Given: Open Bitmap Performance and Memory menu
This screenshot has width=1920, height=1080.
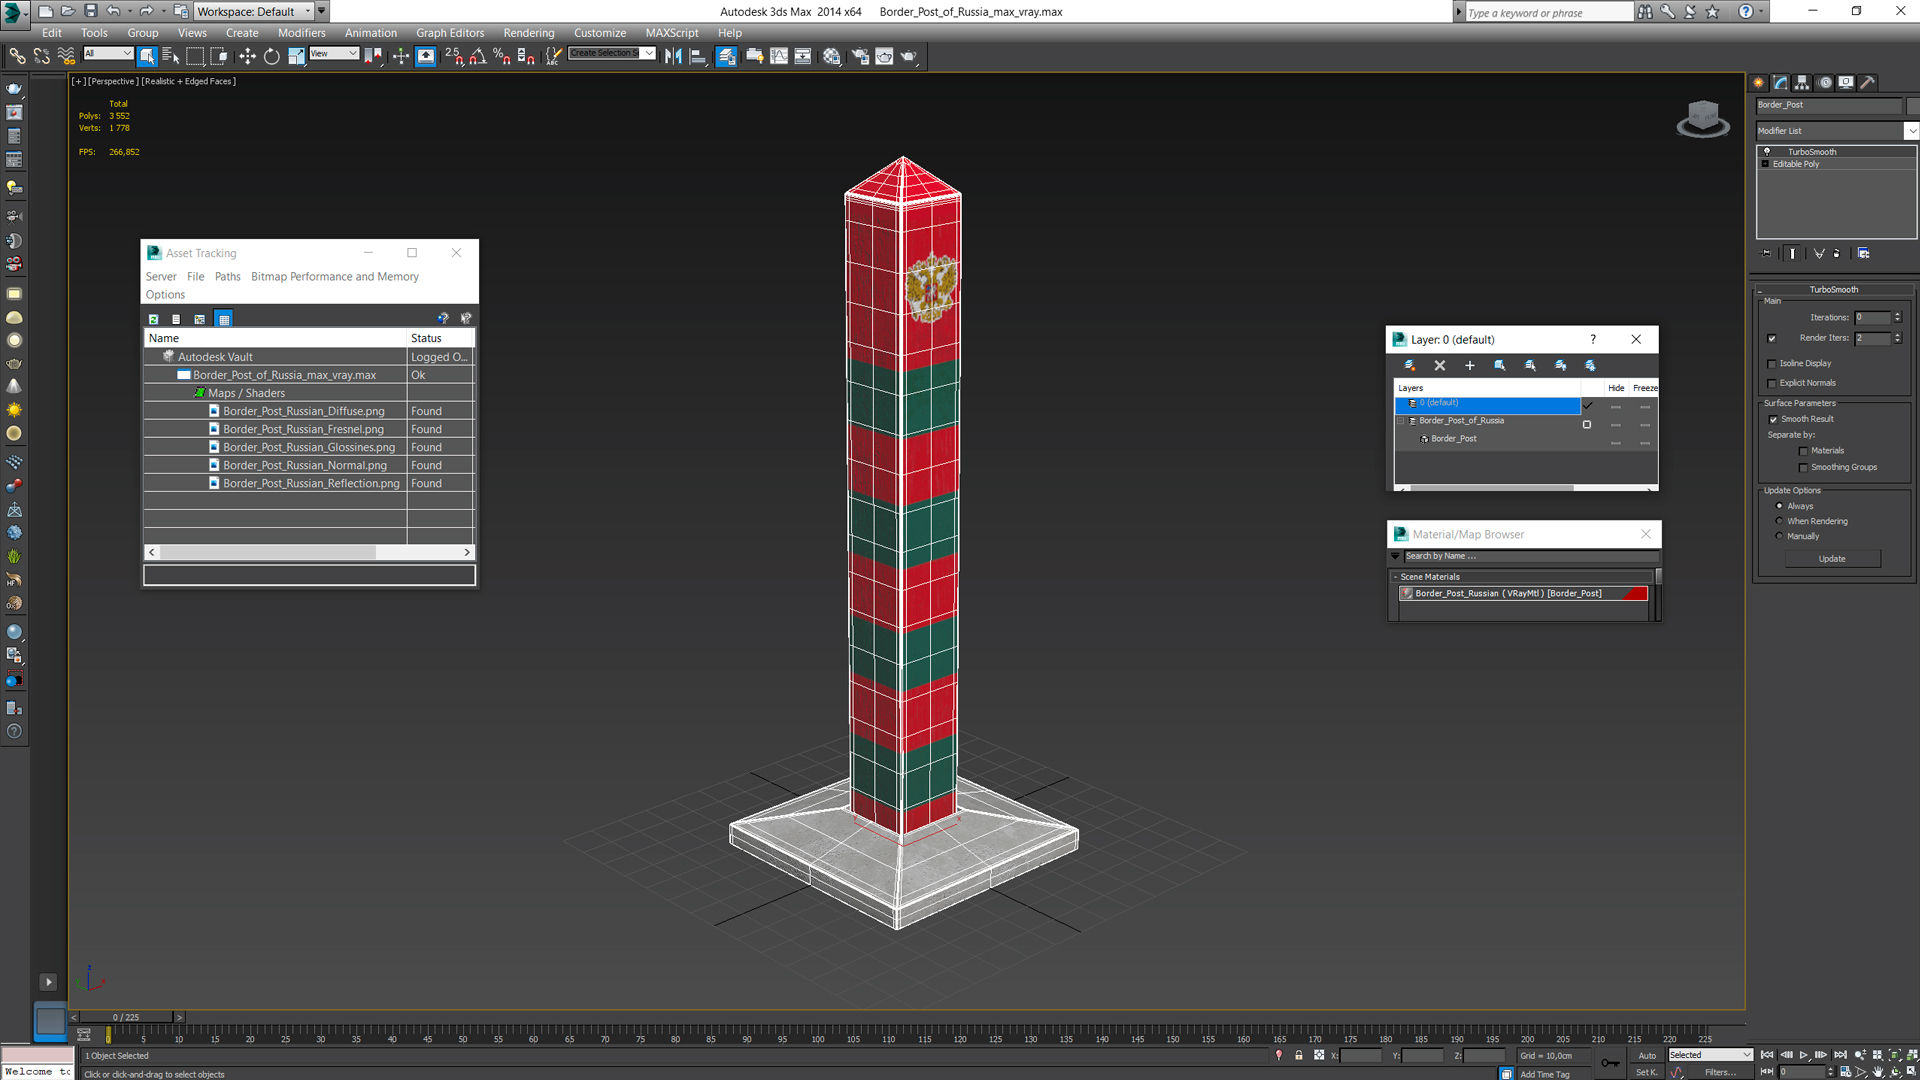Looking at the screenshot, I should [335, 277].
